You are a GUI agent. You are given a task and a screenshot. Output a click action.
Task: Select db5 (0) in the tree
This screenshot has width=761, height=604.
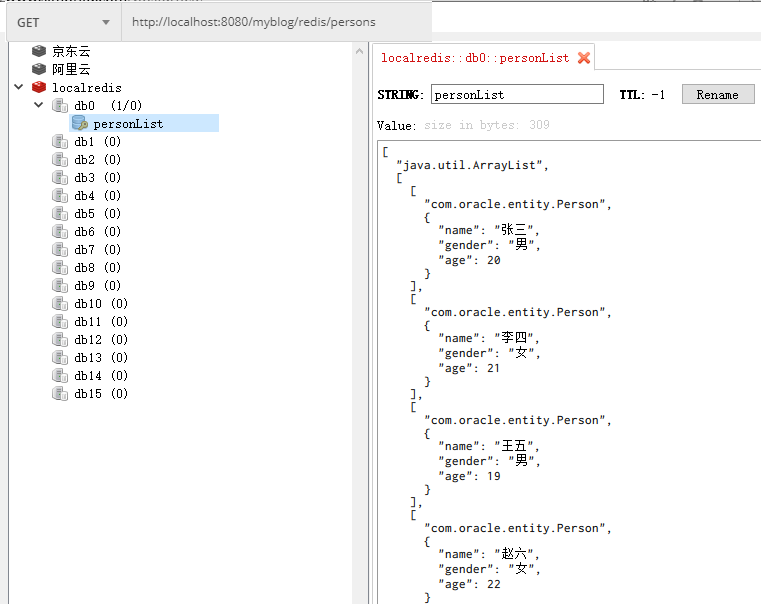(97, 214)
